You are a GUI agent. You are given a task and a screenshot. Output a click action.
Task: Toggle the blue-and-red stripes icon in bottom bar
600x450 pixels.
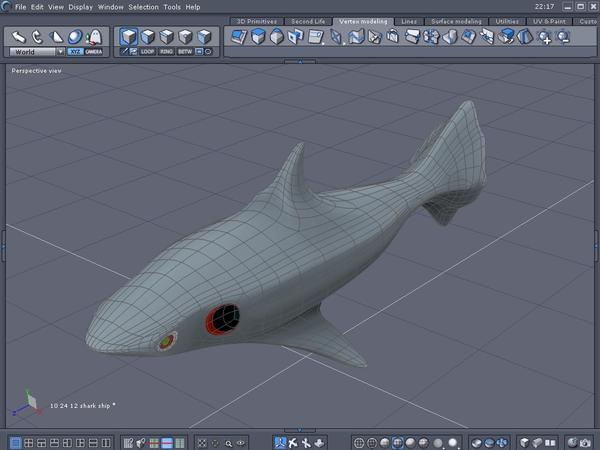[x=167, y=443]
